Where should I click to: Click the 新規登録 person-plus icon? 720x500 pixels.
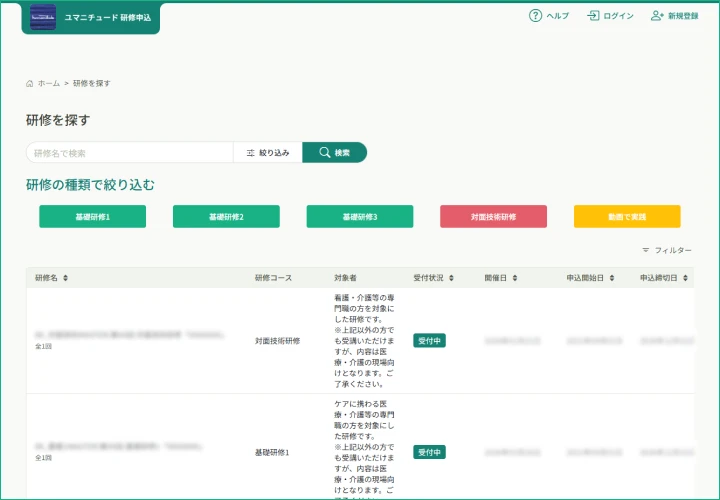[657, 16]
